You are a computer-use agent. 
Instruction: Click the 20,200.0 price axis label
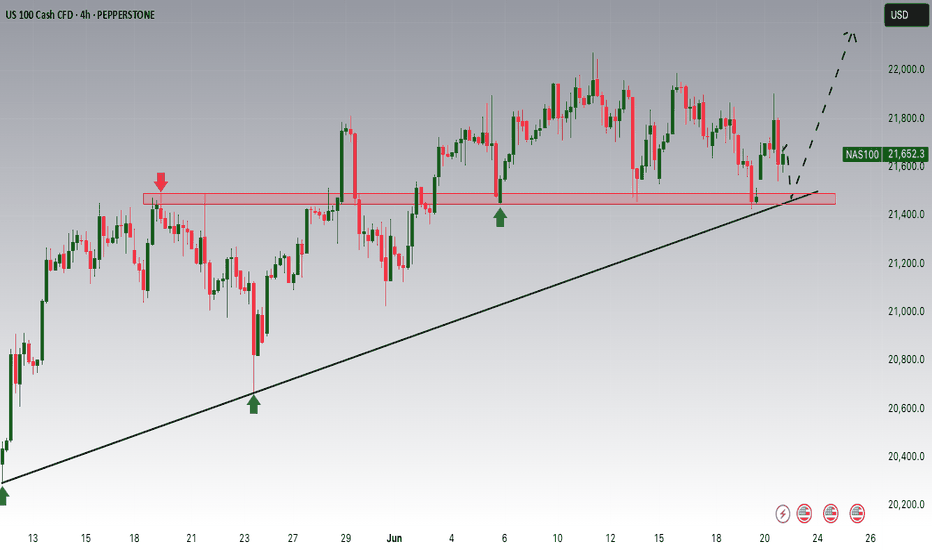(x=906, y=504)
